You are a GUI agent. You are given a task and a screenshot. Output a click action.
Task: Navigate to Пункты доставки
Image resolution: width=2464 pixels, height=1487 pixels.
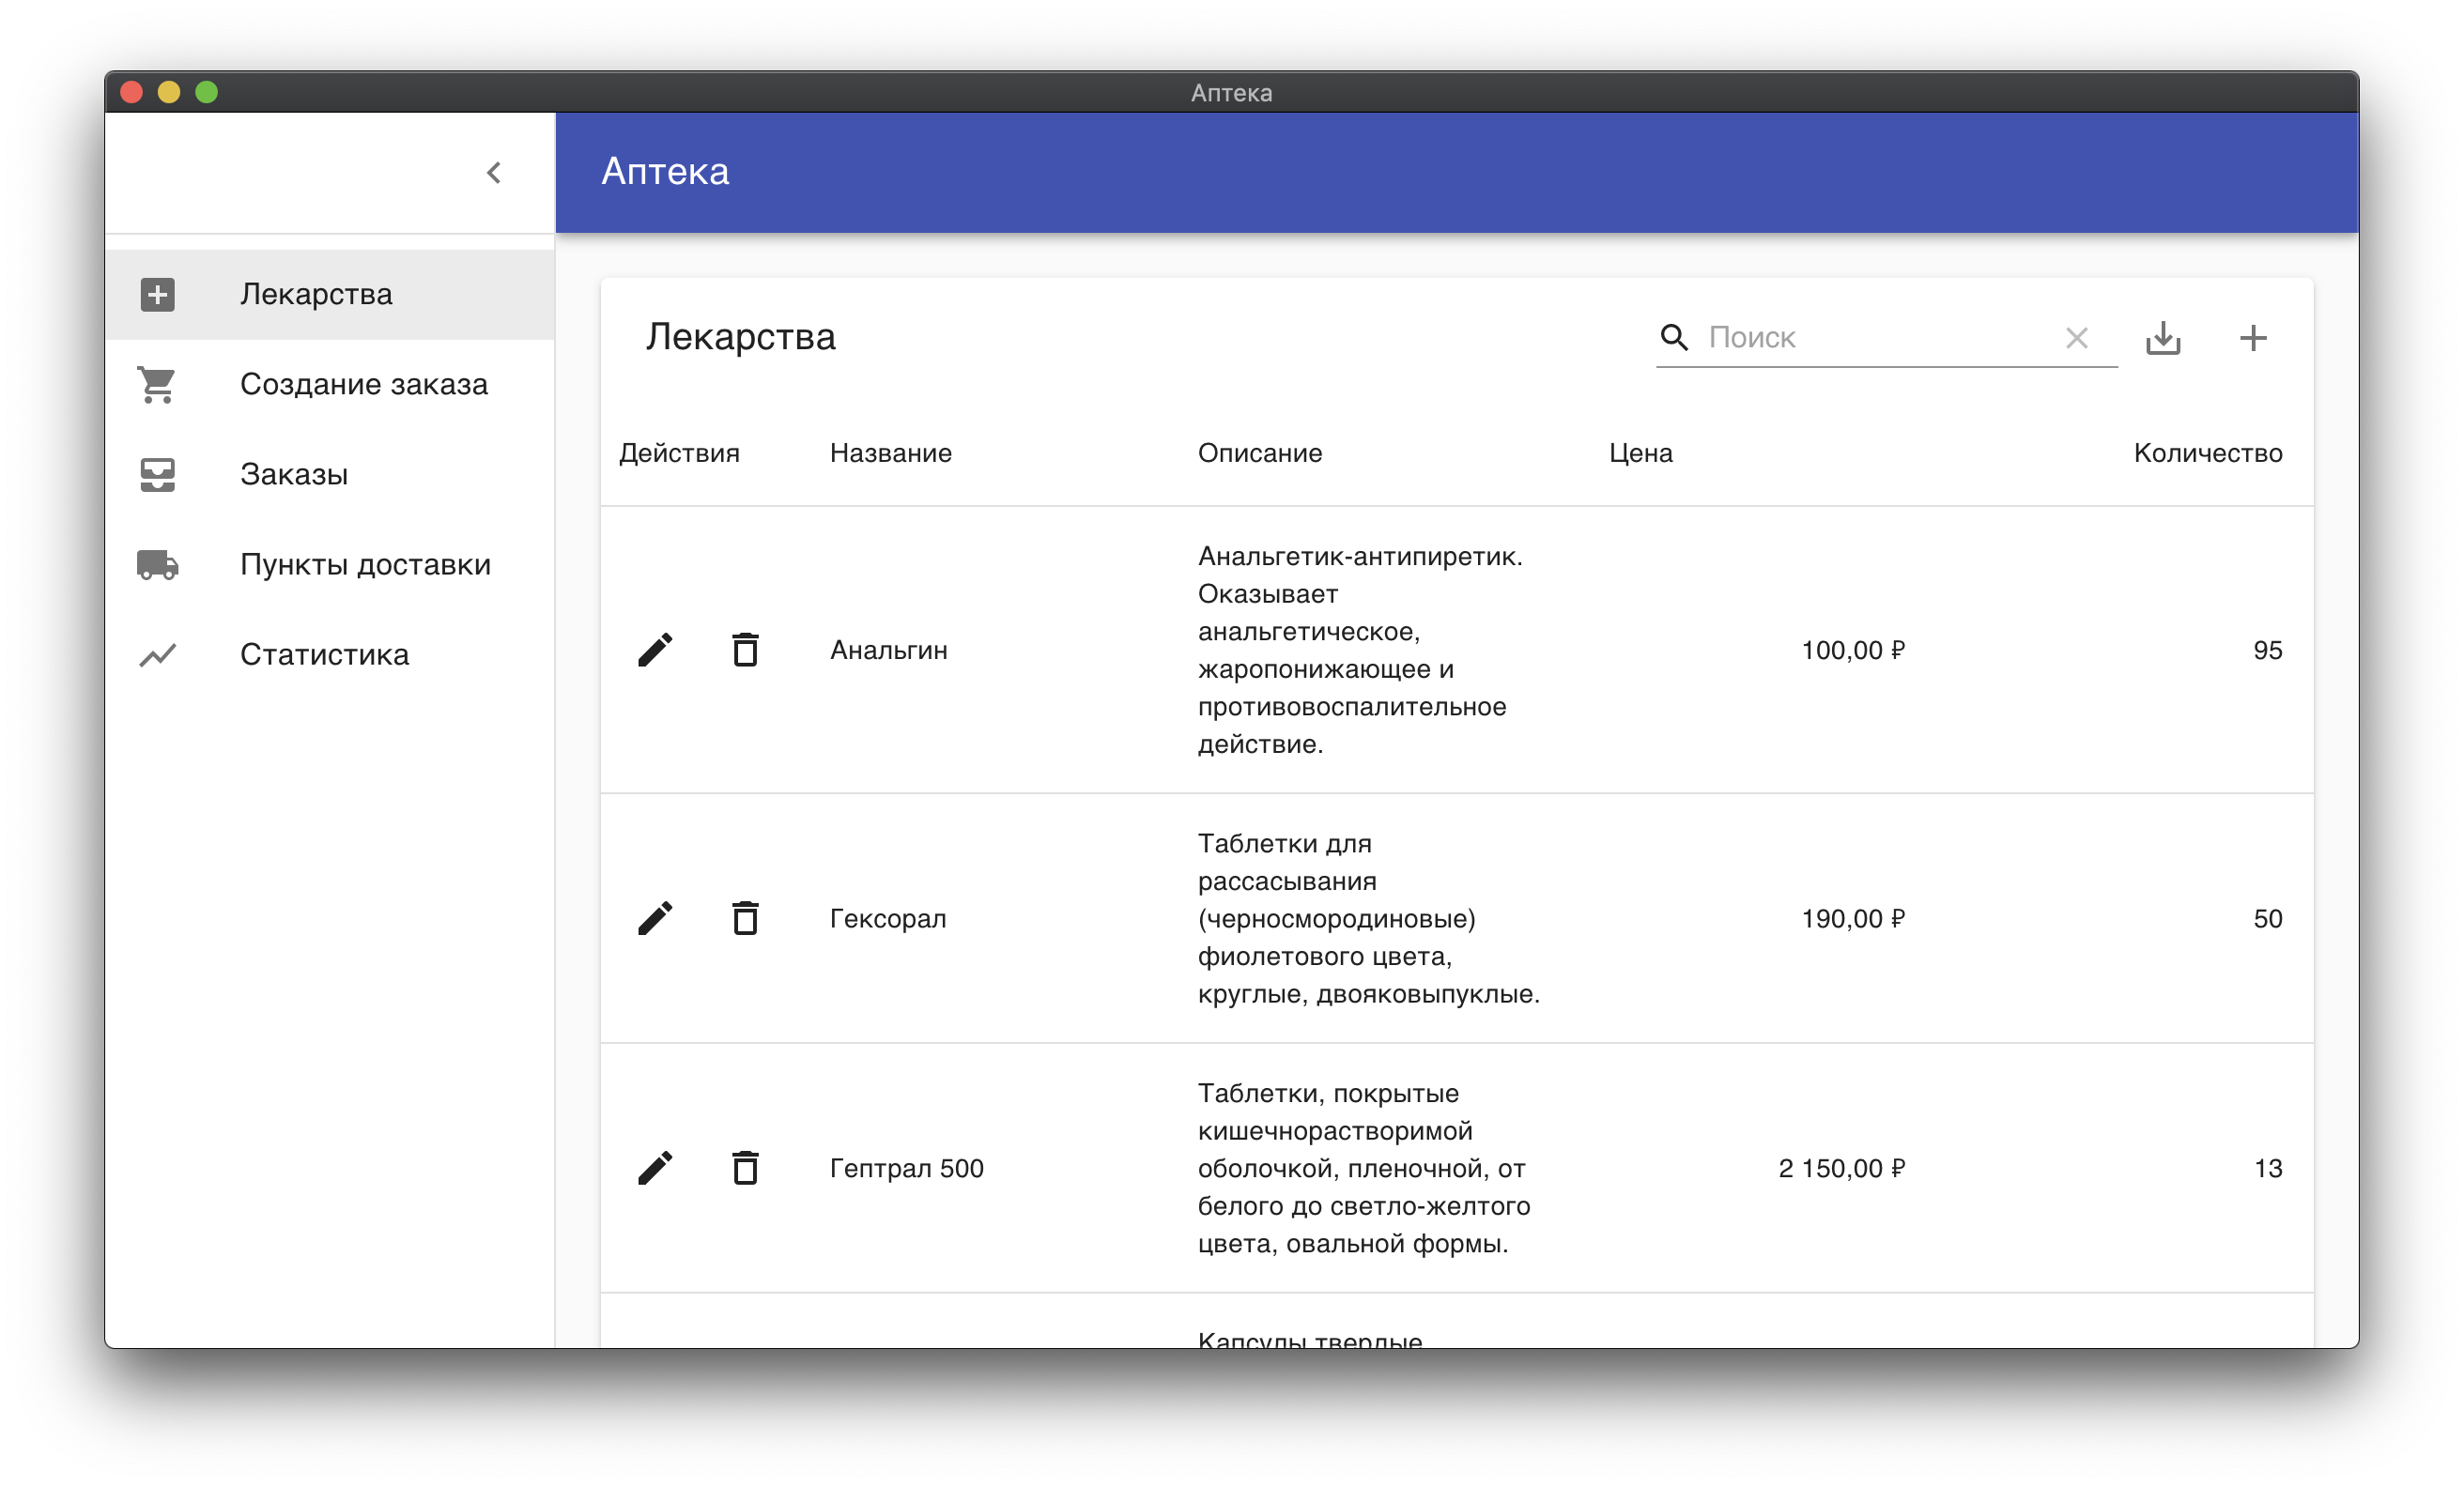(x=365, y=564)
